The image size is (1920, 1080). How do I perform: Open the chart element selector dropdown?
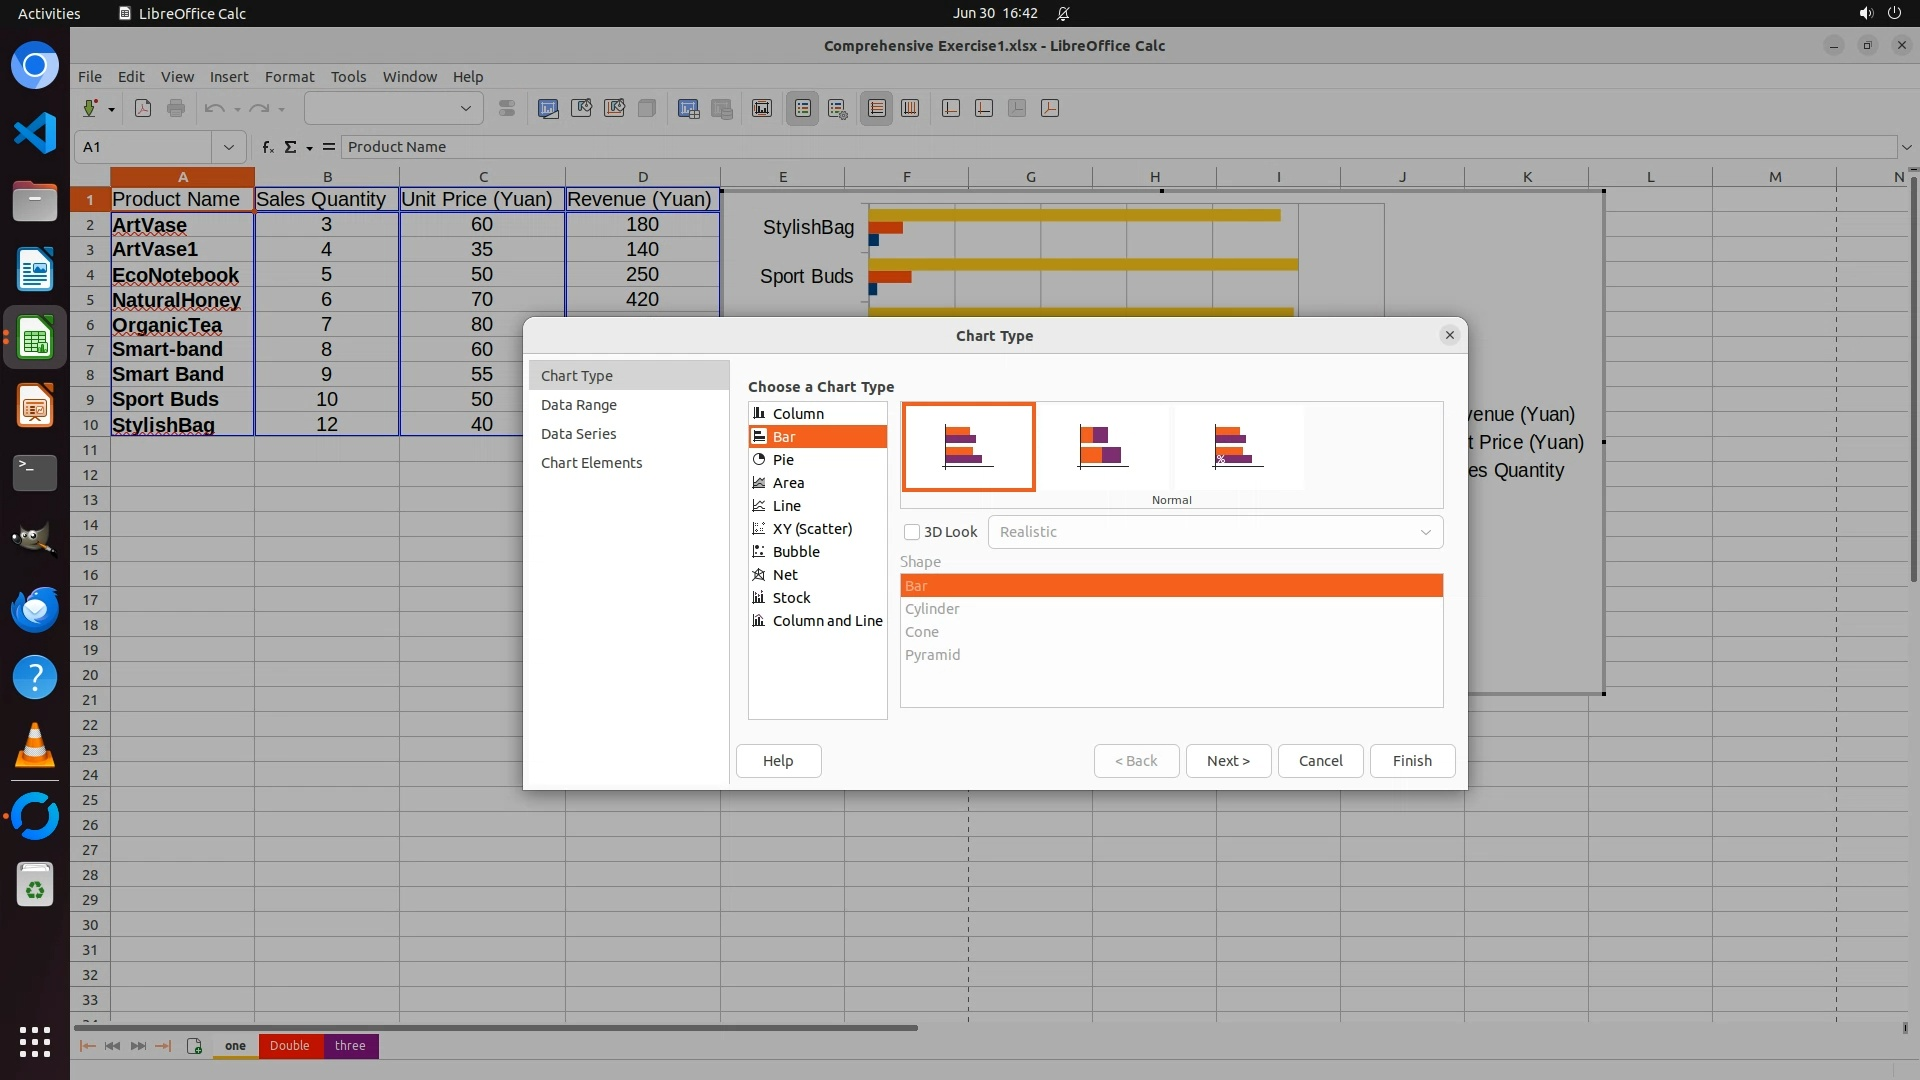coord(465,109)
